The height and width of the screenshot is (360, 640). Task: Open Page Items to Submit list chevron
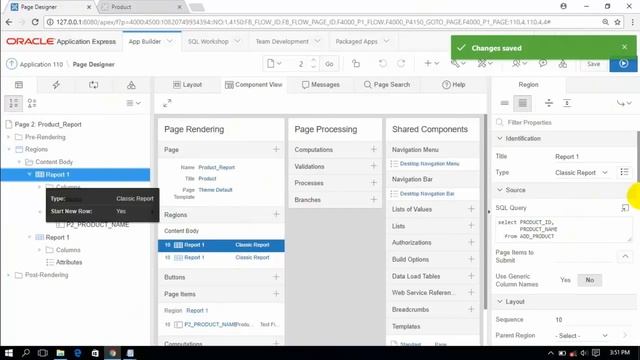[625, 256]
